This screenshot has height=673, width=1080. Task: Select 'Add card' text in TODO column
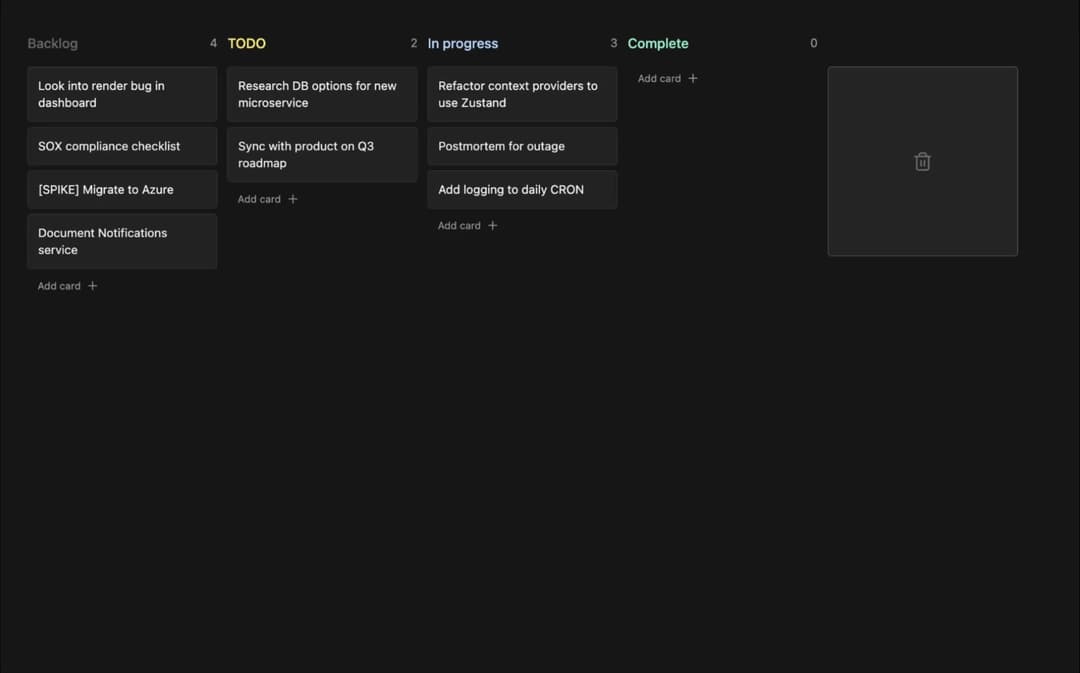tap(259, 198)
